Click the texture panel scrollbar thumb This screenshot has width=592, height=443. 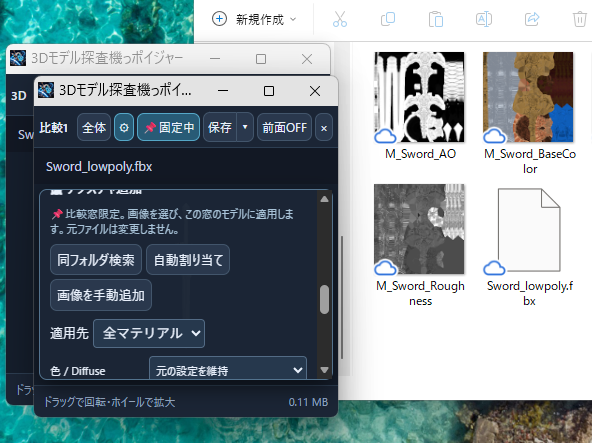tap(324, 299)
